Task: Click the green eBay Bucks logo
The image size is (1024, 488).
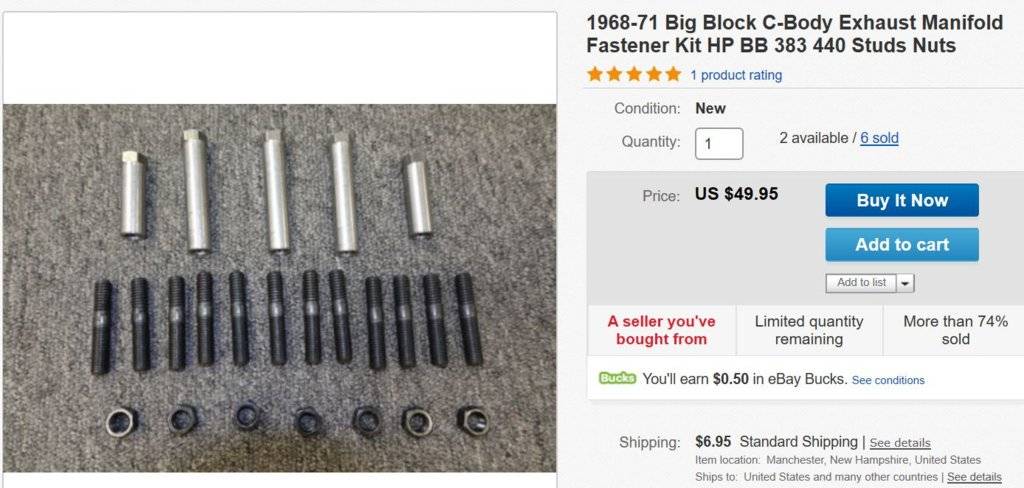Action: point(617,379)
